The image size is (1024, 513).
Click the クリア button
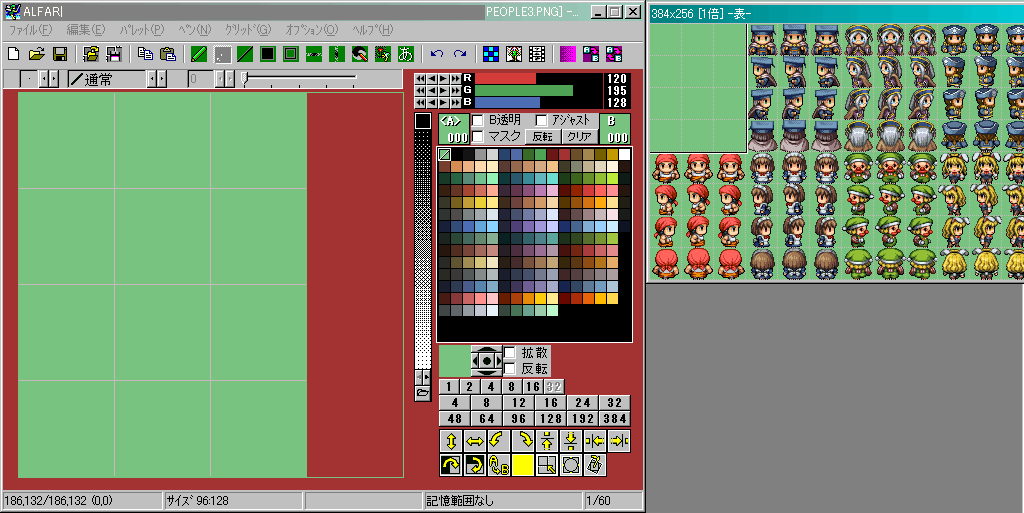pyautogui.click(x=579, y=136)
